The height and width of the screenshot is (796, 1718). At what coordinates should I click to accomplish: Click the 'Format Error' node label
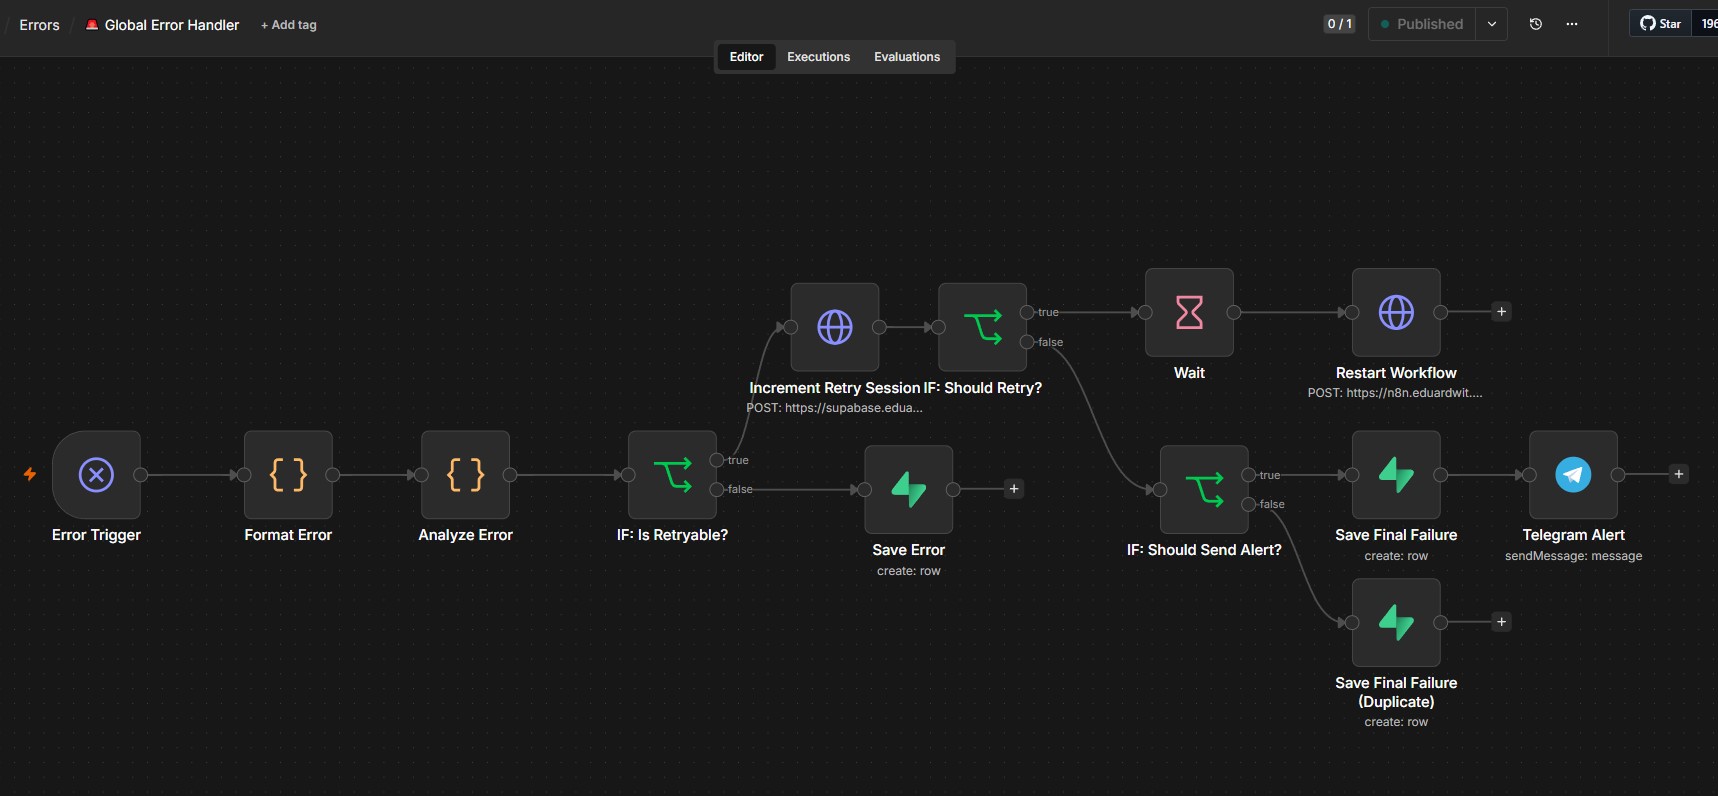point(288,535)
